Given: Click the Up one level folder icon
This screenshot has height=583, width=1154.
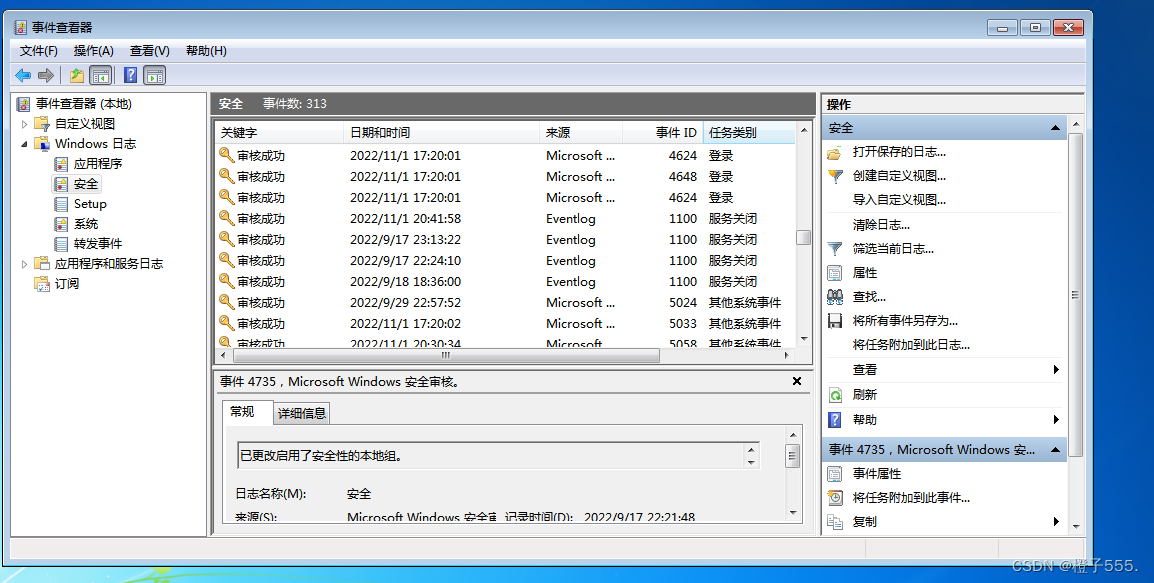Looking at the screenshot, I should (77, 75).
